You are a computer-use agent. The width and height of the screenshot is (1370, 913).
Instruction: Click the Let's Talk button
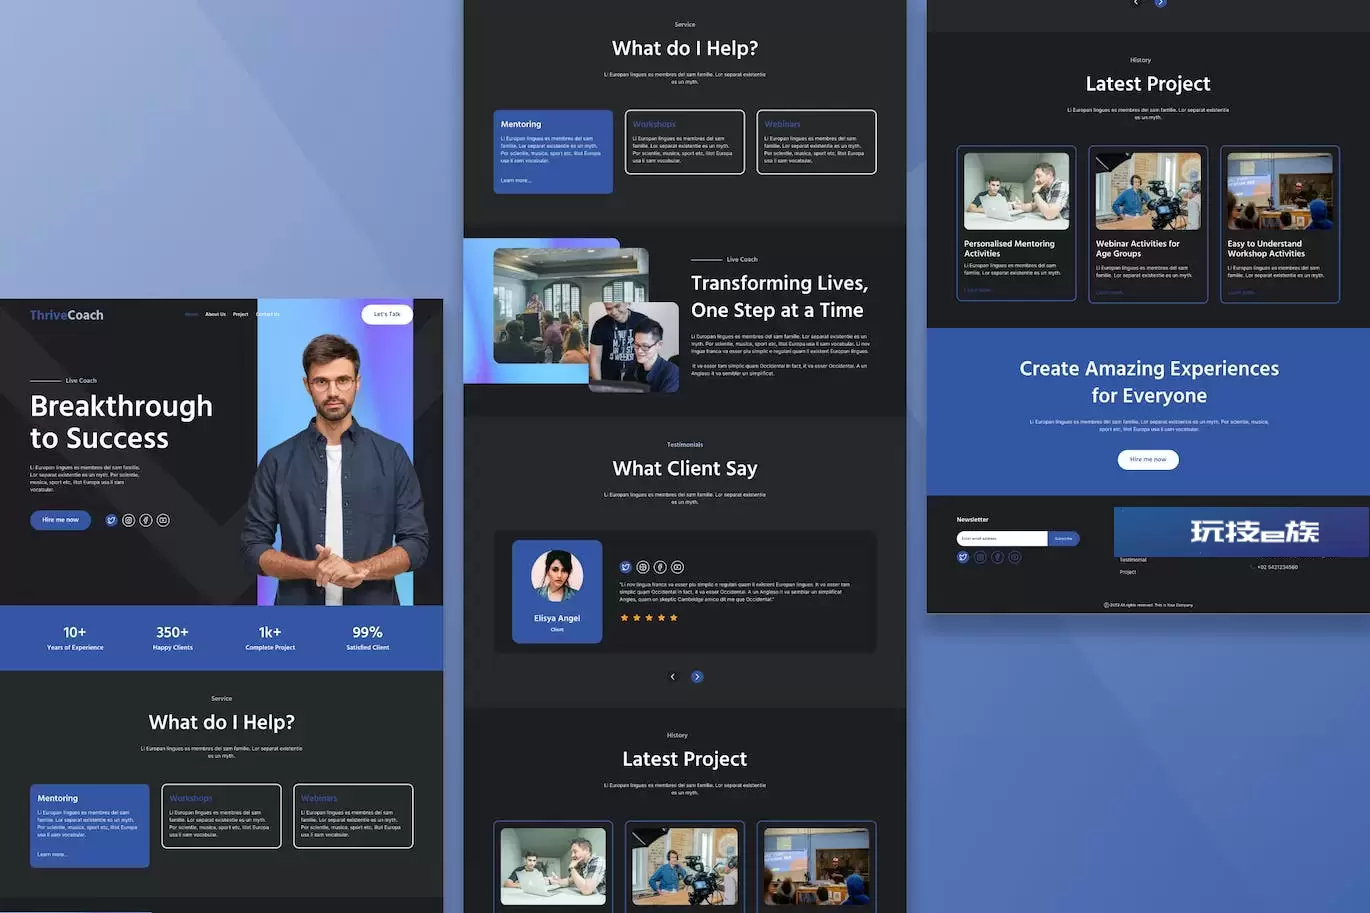(x=387, y=314)
